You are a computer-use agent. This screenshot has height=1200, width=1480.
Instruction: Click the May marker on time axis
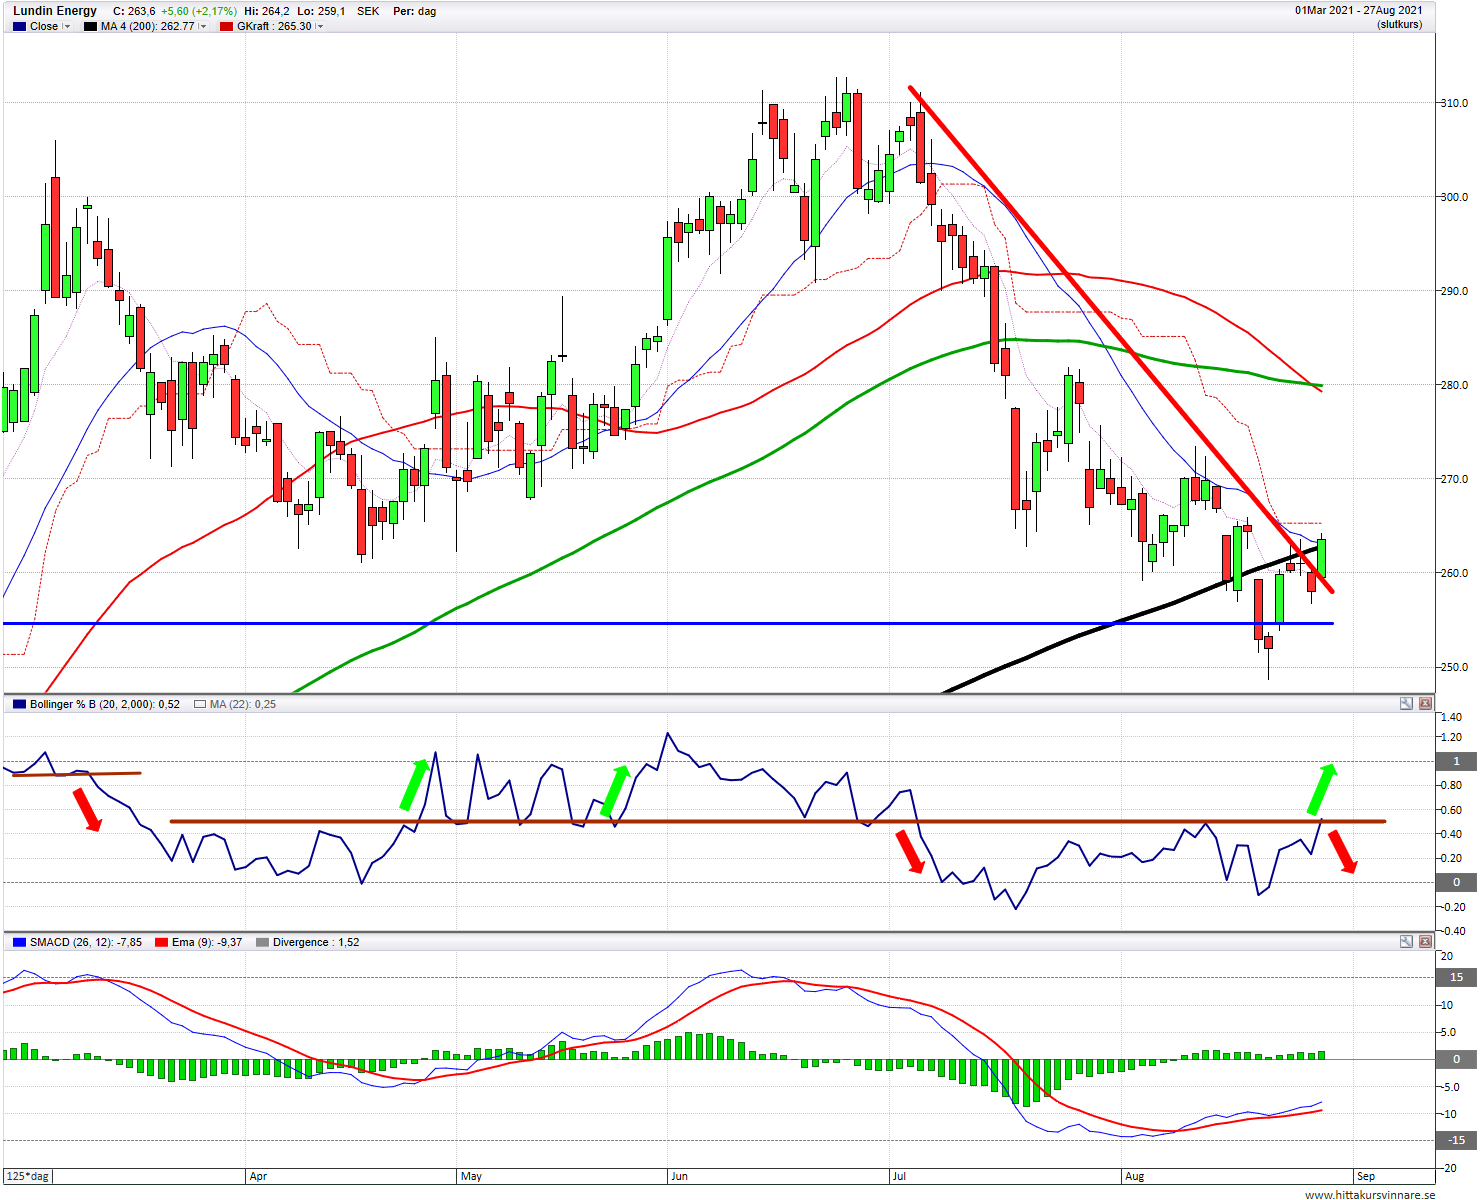471,1176
